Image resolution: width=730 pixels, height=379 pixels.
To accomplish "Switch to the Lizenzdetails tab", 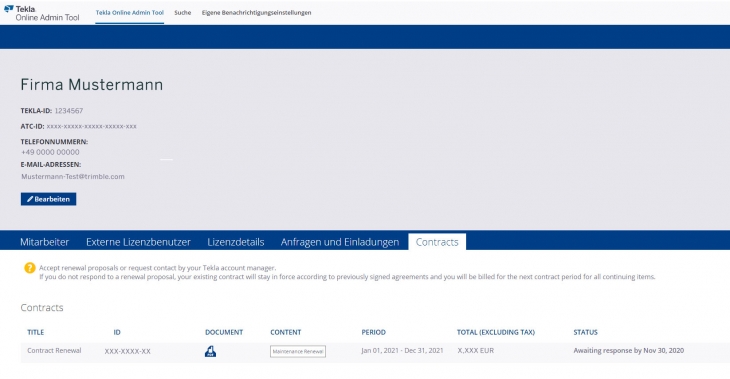I will [x=236, y=242].
